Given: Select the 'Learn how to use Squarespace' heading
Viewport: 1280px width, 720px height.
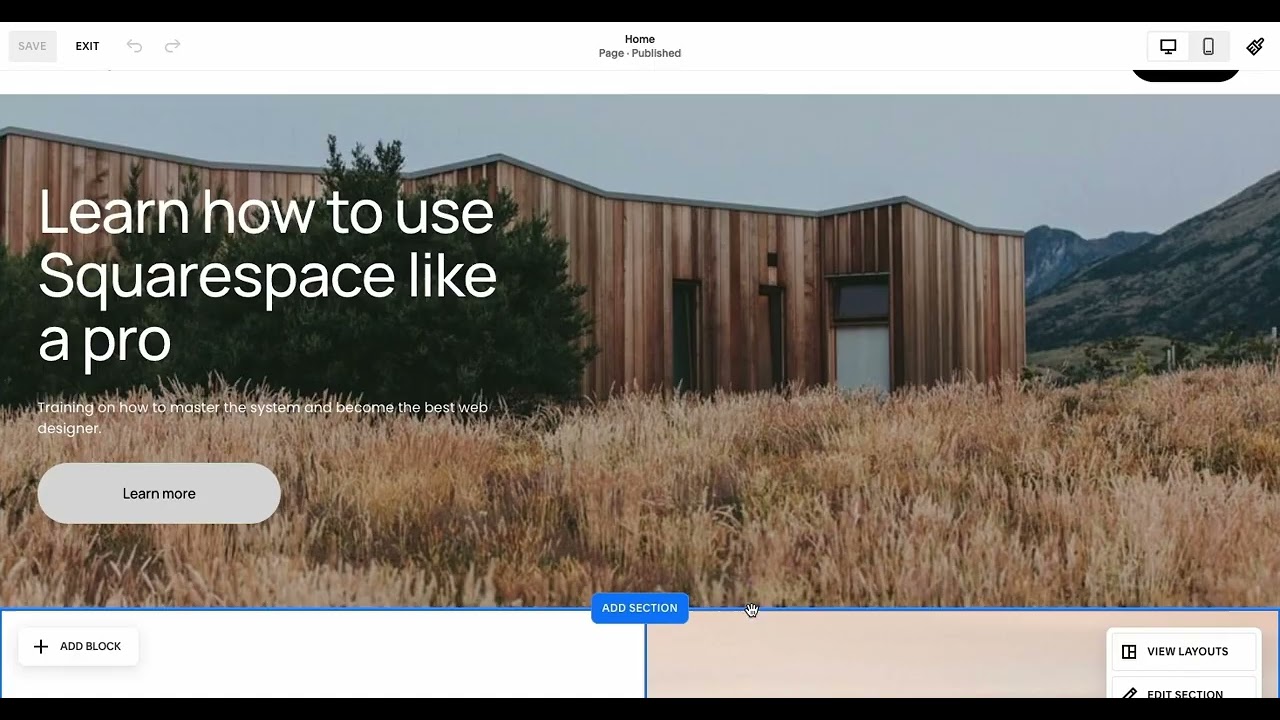Looking at the screenshot, I should (x=267, y=275).
